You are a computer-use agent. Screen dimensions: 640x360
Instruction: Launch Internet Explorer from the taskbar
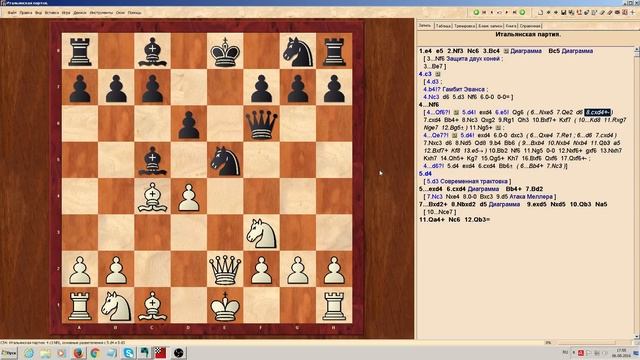[x=29, y=353]
